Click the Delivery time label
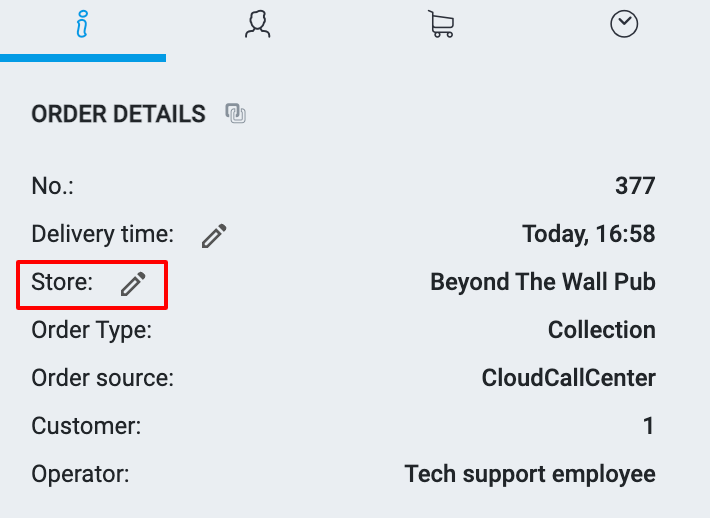Viewport: 710px width, 518px height. pyautogui.click(x=102, y=234)
